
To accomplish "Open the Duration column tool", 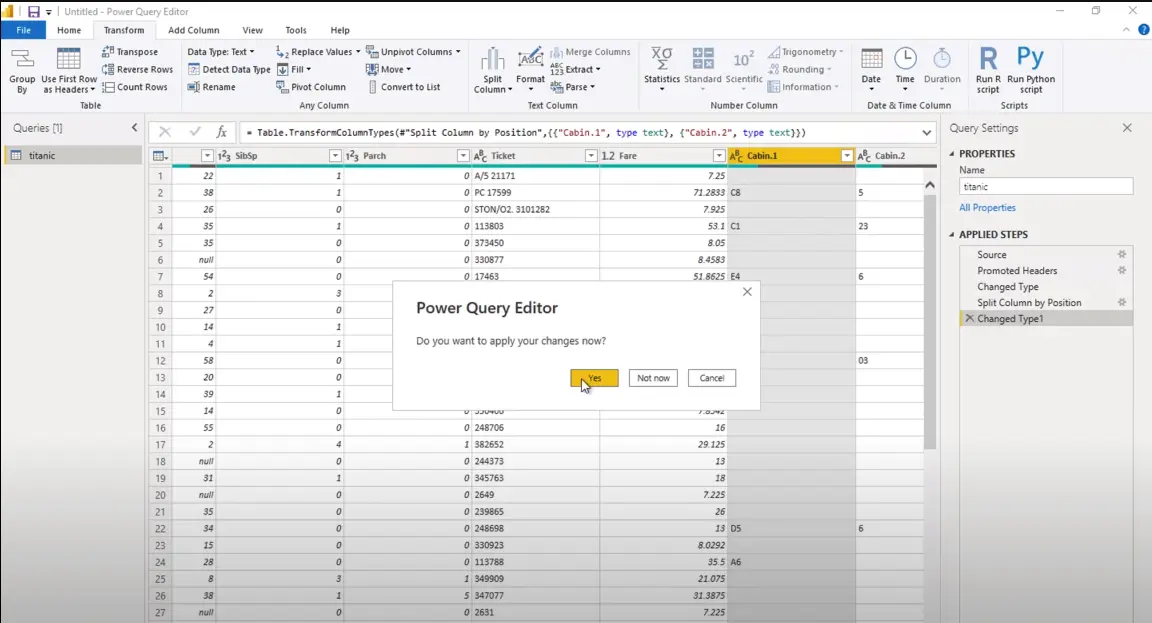I will tap(942, 69).
